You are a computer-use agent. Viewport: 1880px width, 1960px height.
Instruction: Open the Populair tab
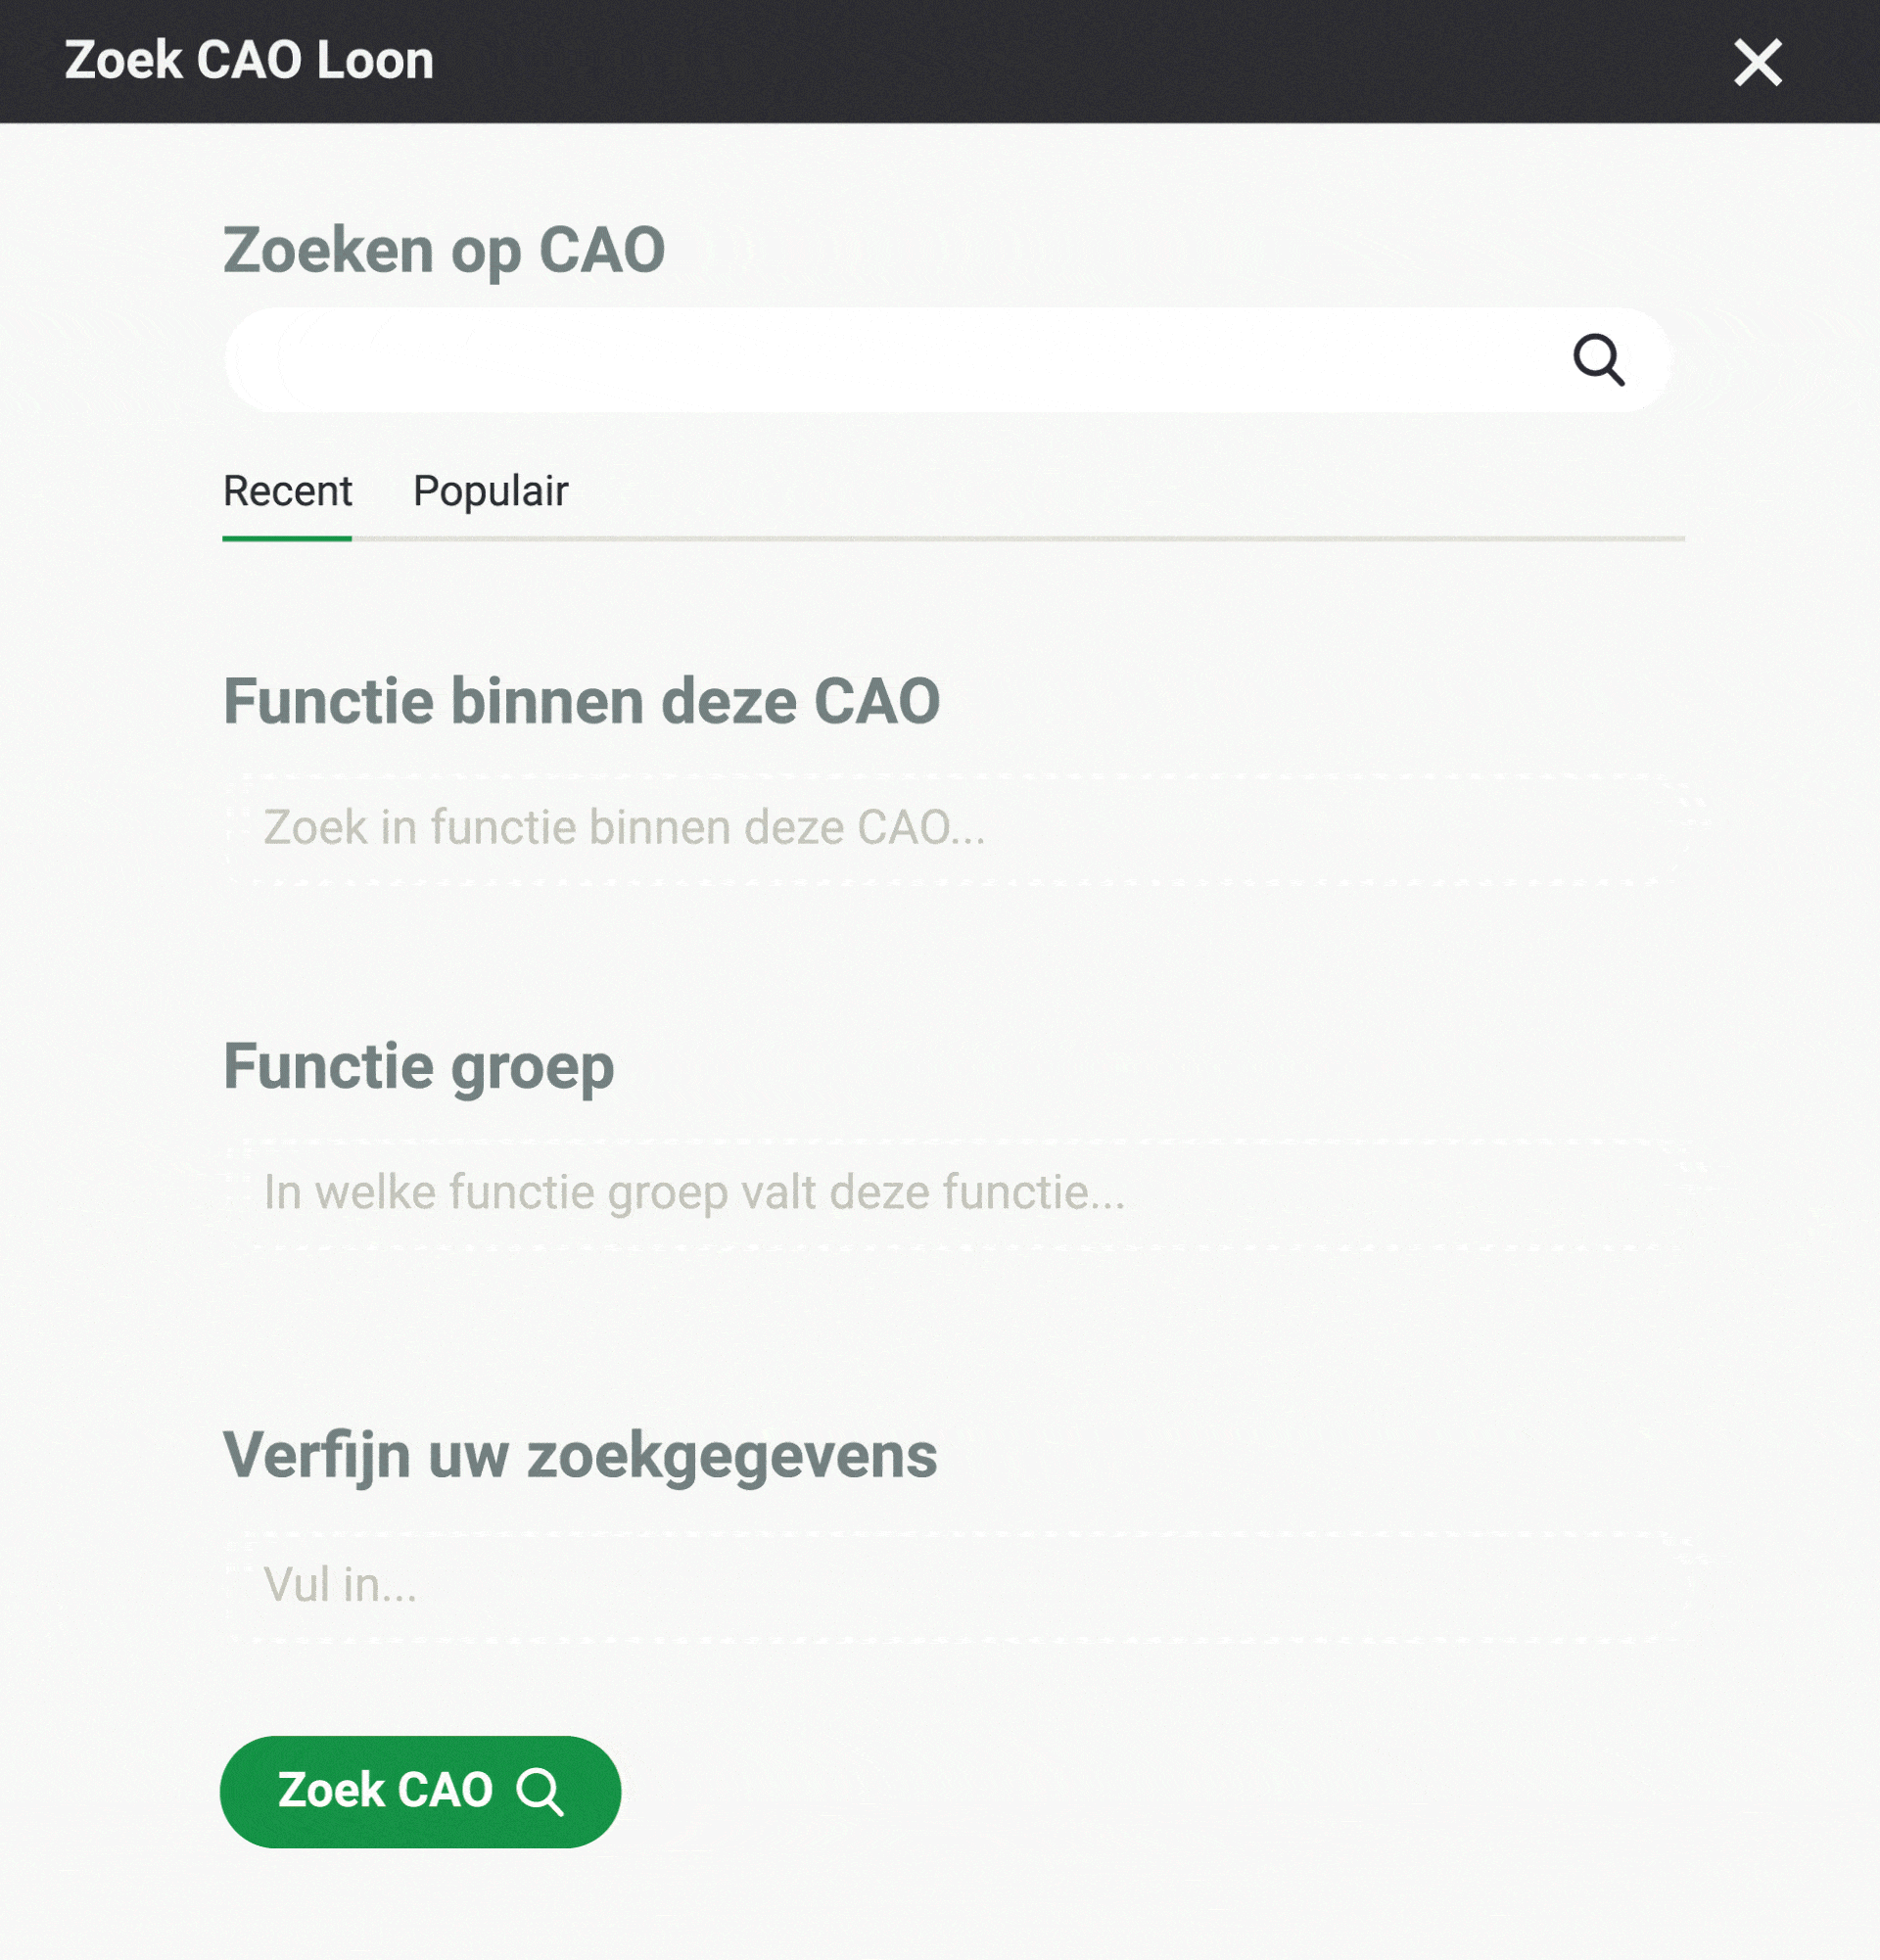(490, 491)
